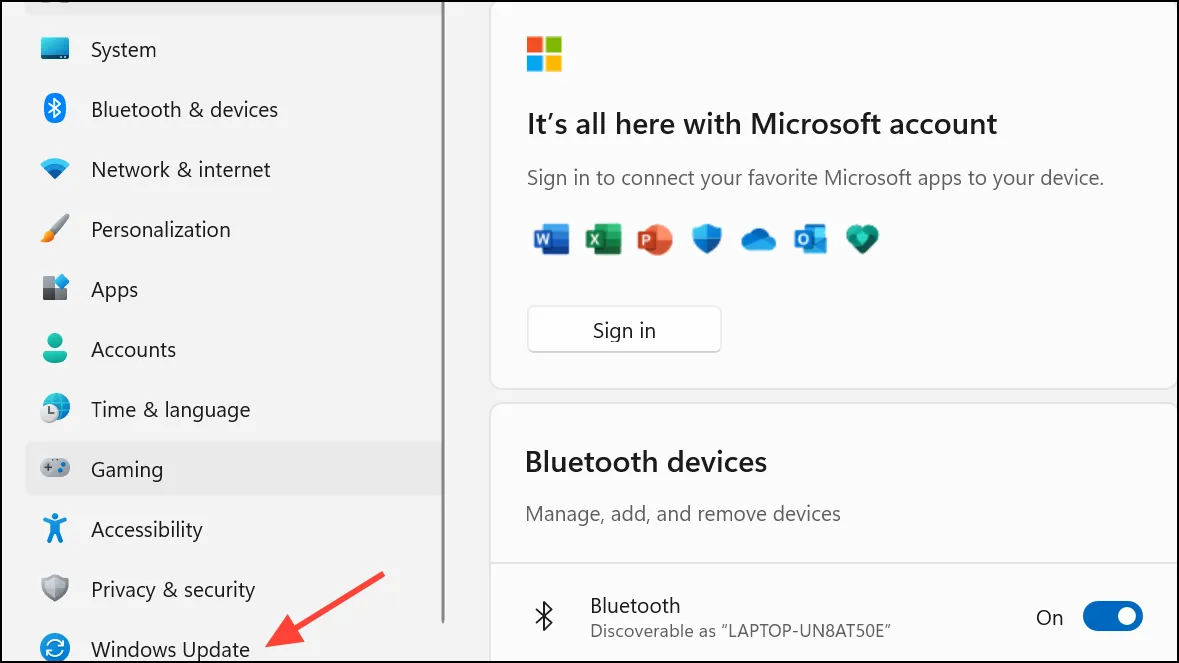Click the Excel app icon

[x=604, y=239]
